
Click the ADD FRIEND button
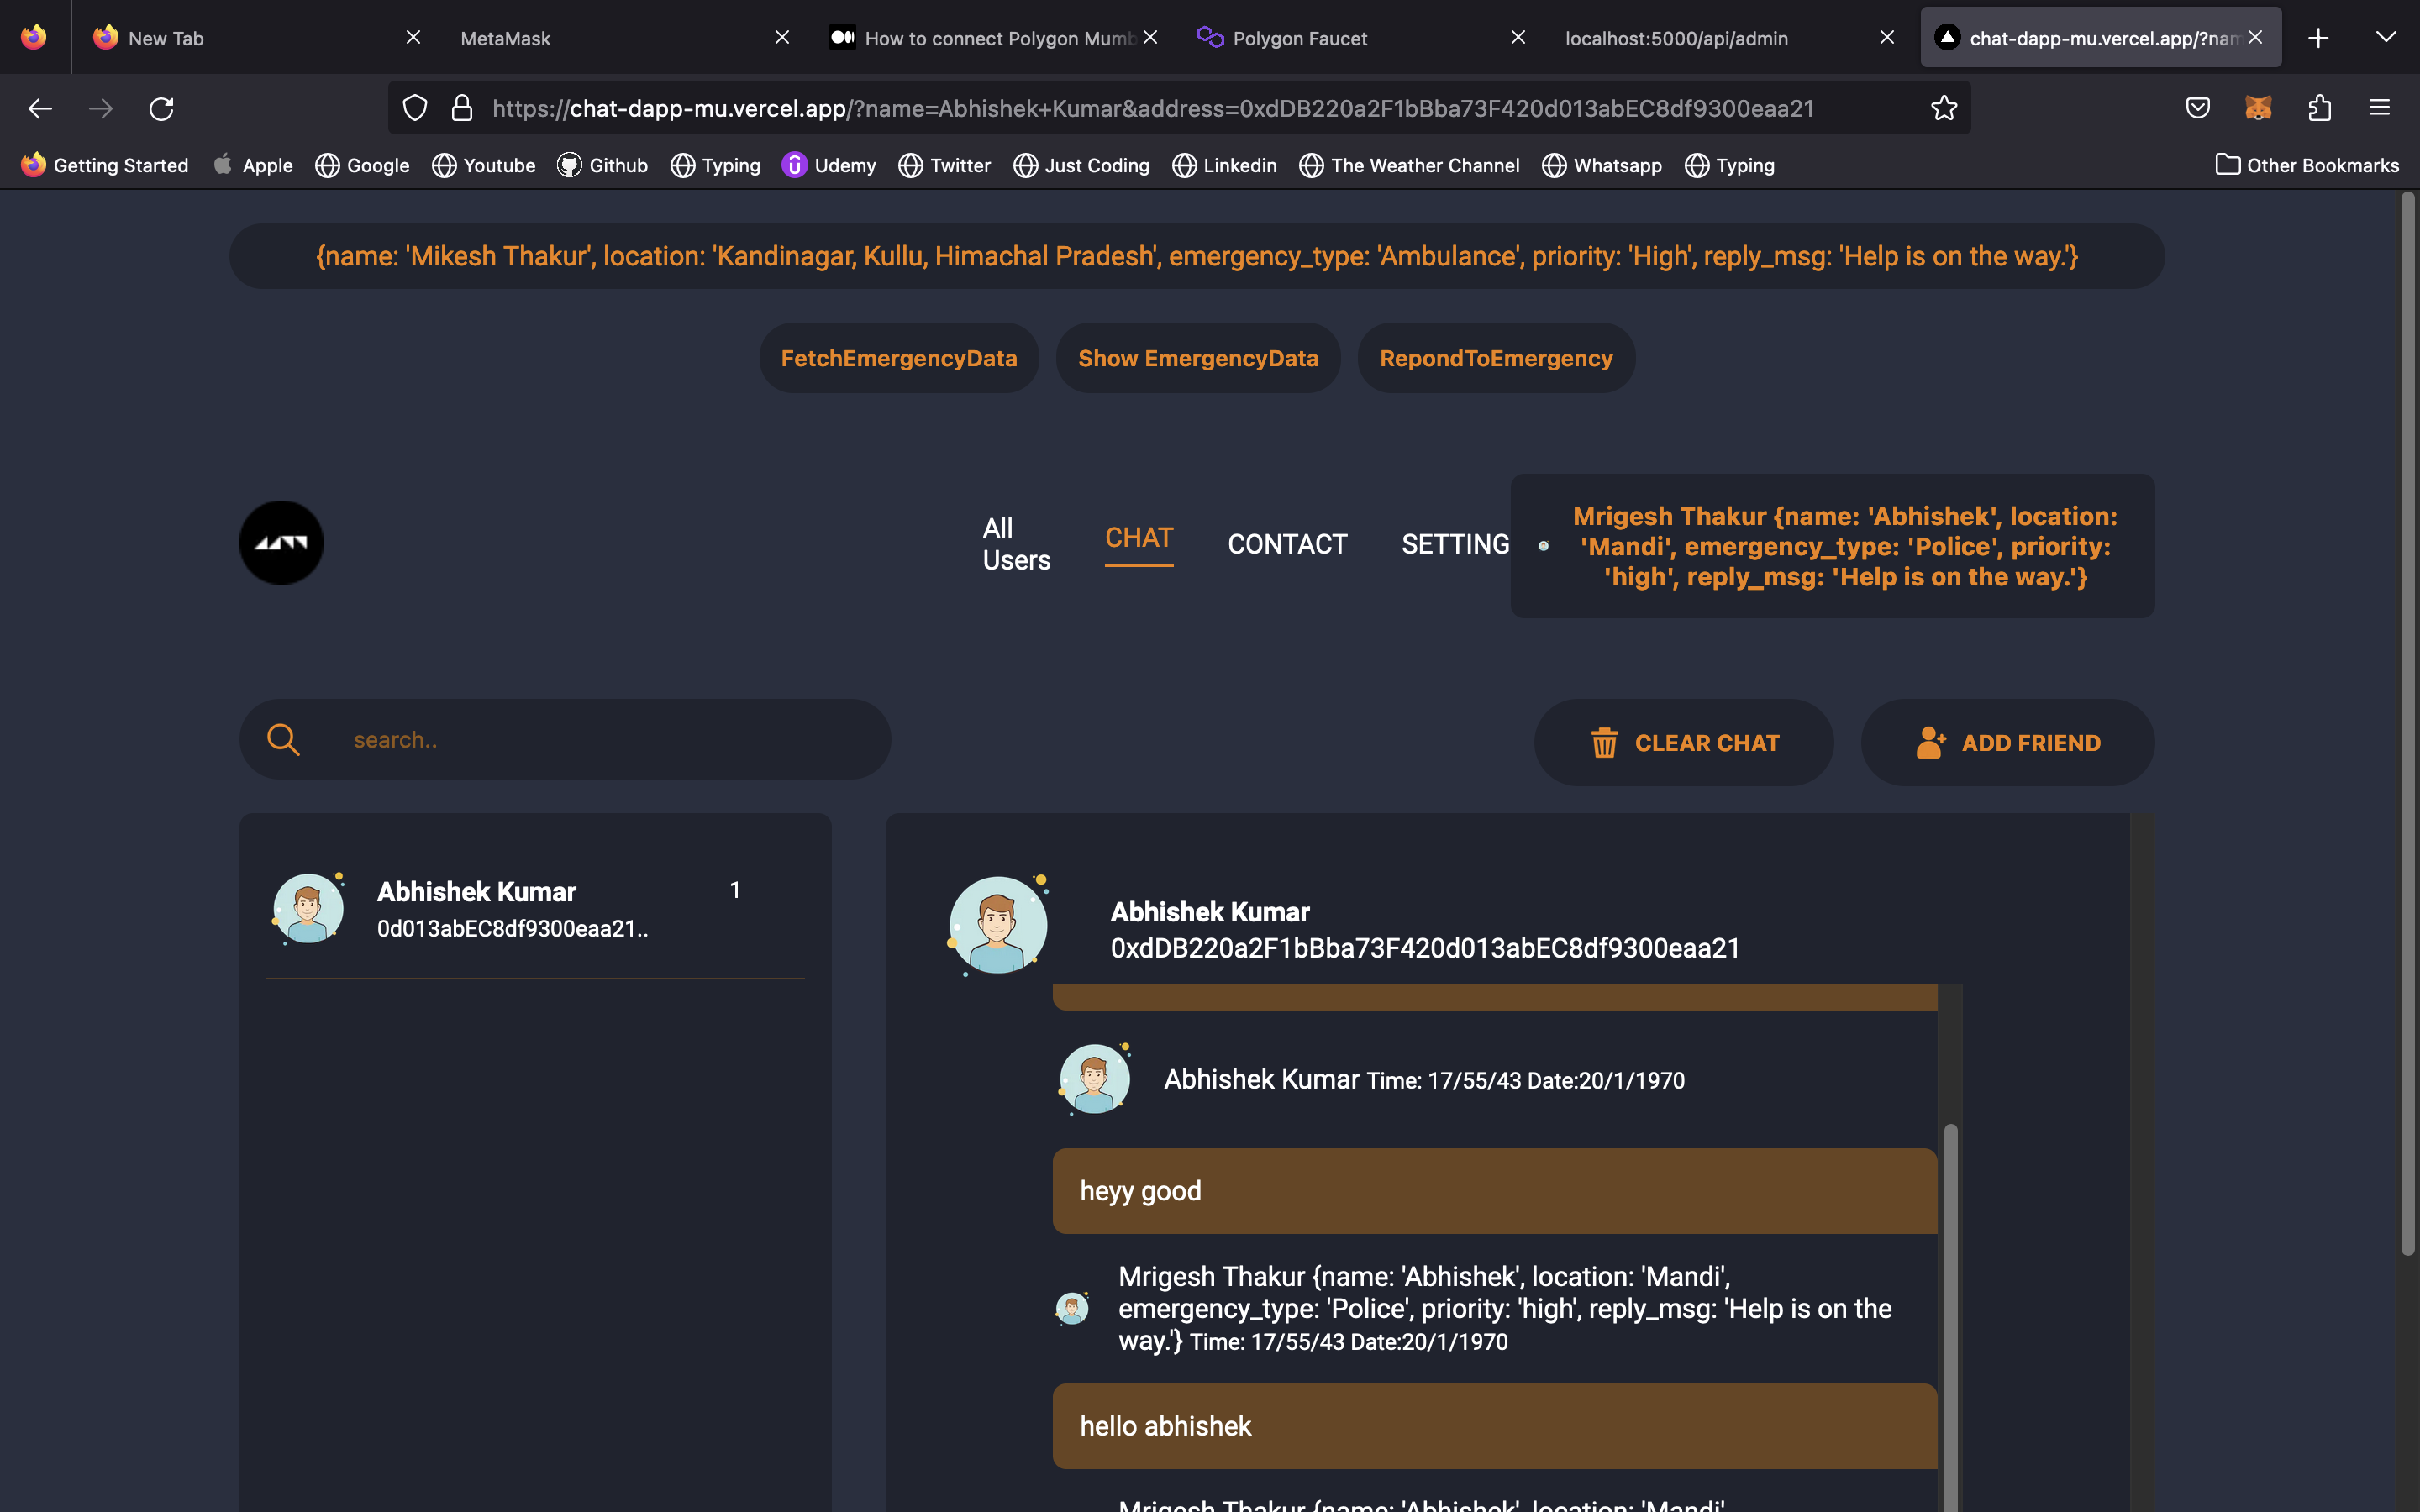pyautogui.click(x=2007, y=743)
